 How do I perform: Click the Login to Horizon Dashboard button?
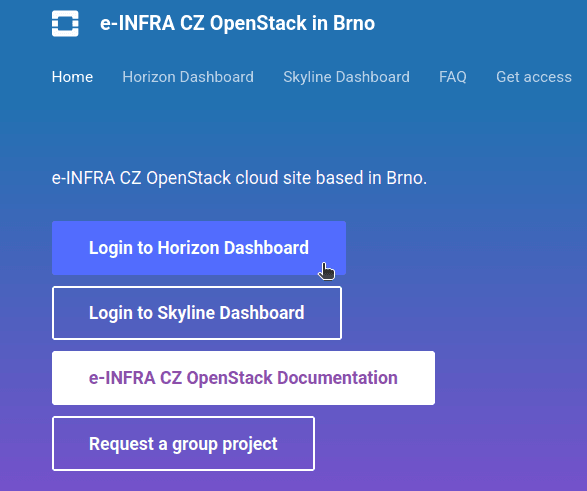click(x=199, y=248)
